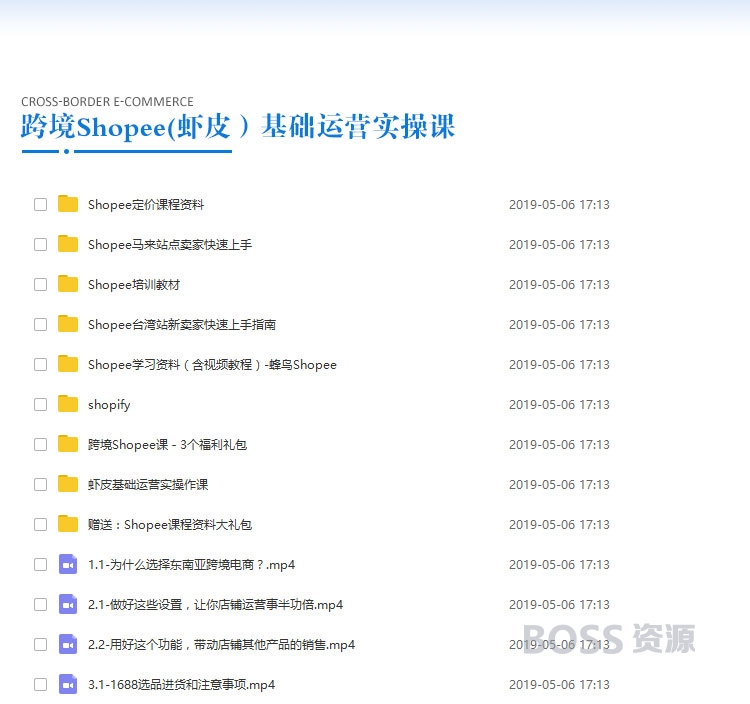Tick checkbox for 3.1-1688选品进货和注意事项.mp4
The width and height of the screenshot is (750, 704).
coord(41,685)
